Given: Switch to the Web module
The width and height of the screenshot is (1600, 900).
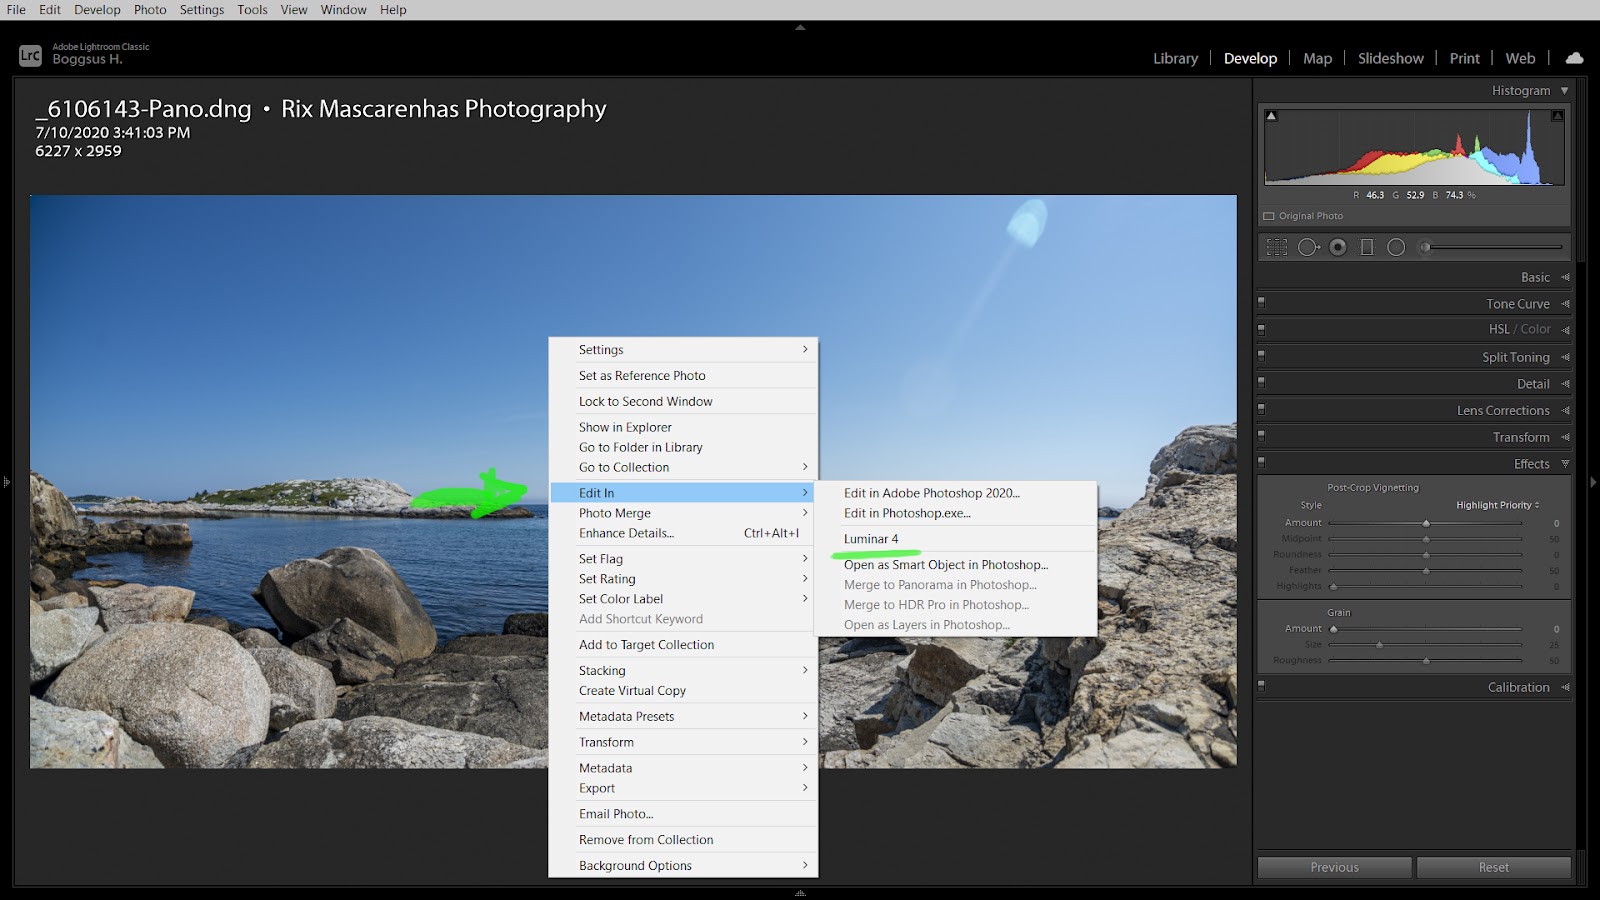Looking at the screenshot, I should [x=1520, y=59].
